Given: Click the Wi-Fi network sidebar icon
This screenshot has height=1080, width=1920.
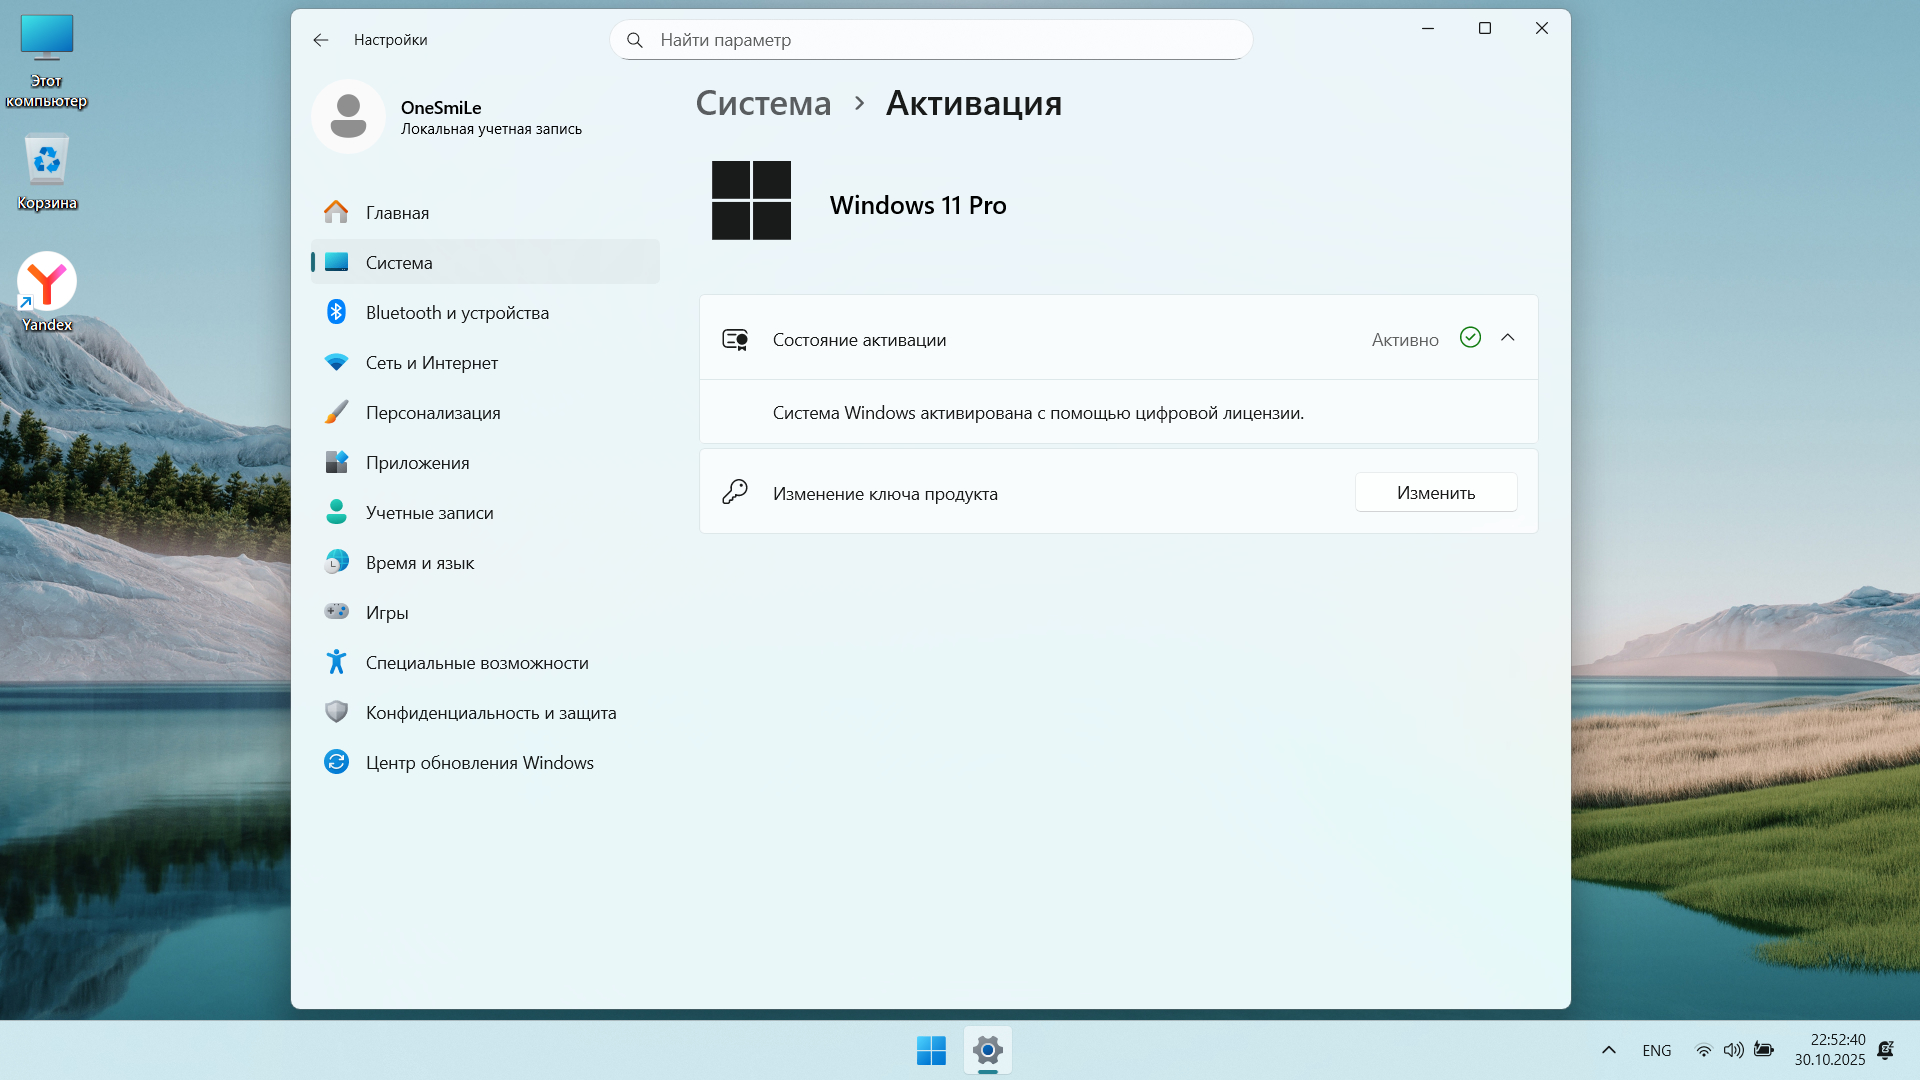Looking at the screenshot, I should click(336, 362).
